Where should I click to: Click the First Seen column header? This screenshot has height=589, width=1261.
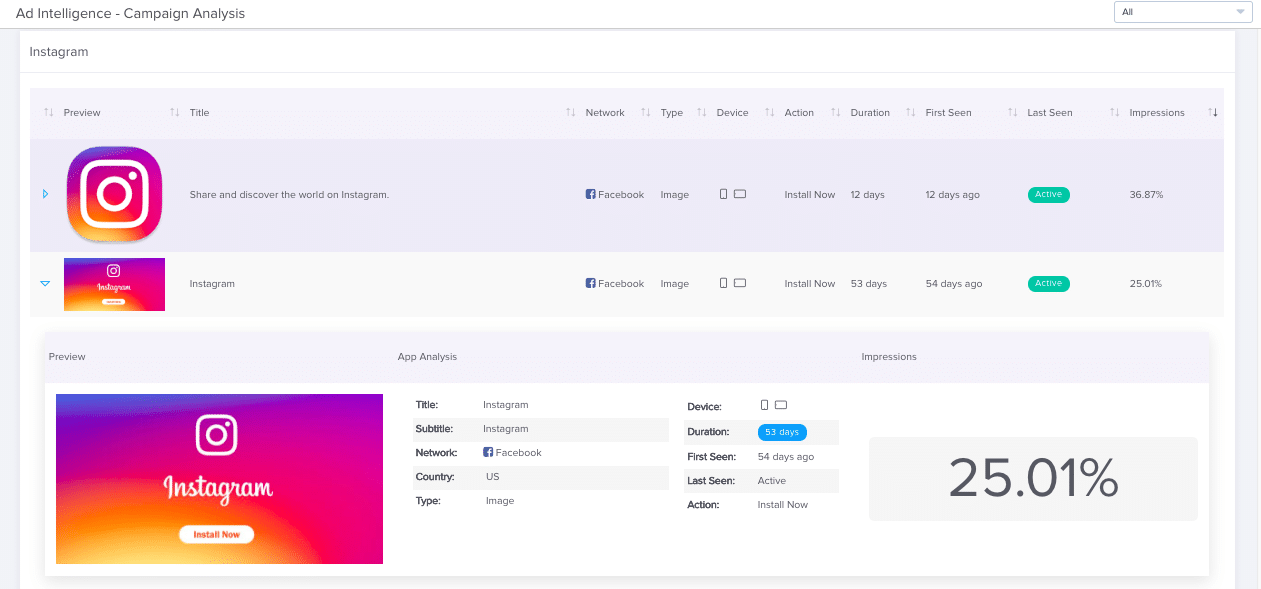(x=949, y=113)
